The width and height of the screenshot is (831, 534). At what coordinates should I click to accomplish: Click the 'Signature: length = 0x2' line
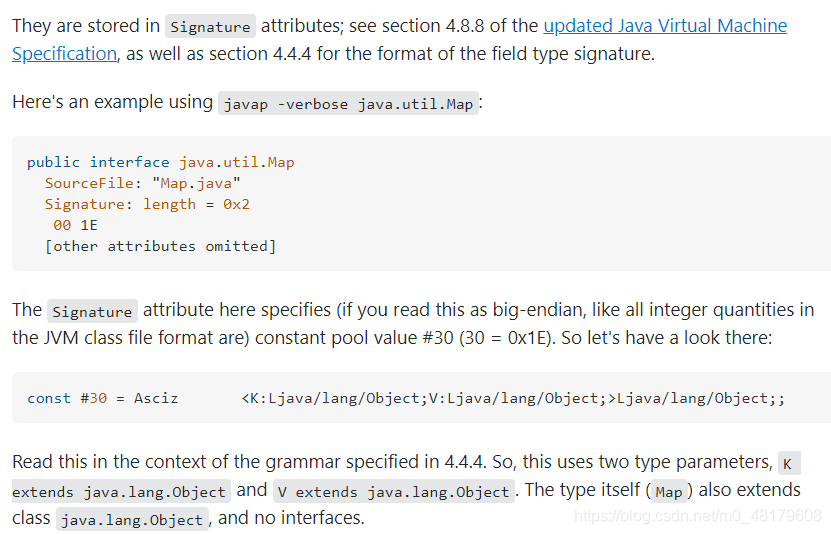[147, 204]
